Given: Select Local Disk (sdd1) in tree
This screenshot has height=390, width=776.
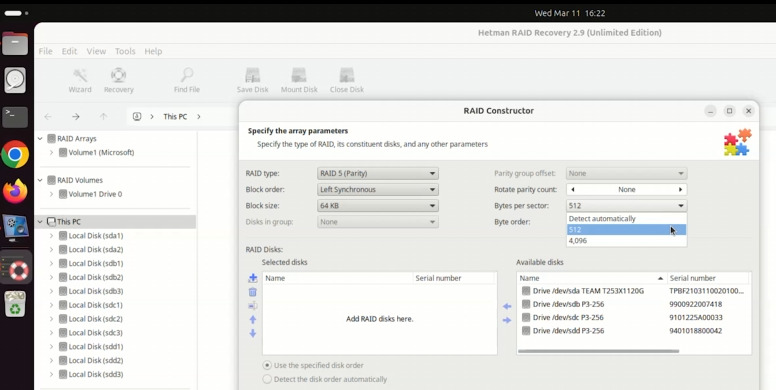Looking at the screenshot, I should coord(96,346).
